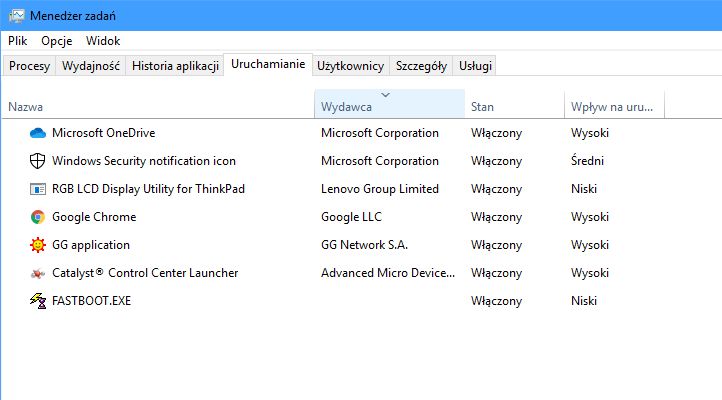
Task: Click Wysoki impact for Catalyst Control Center
Action: point(590,273)
